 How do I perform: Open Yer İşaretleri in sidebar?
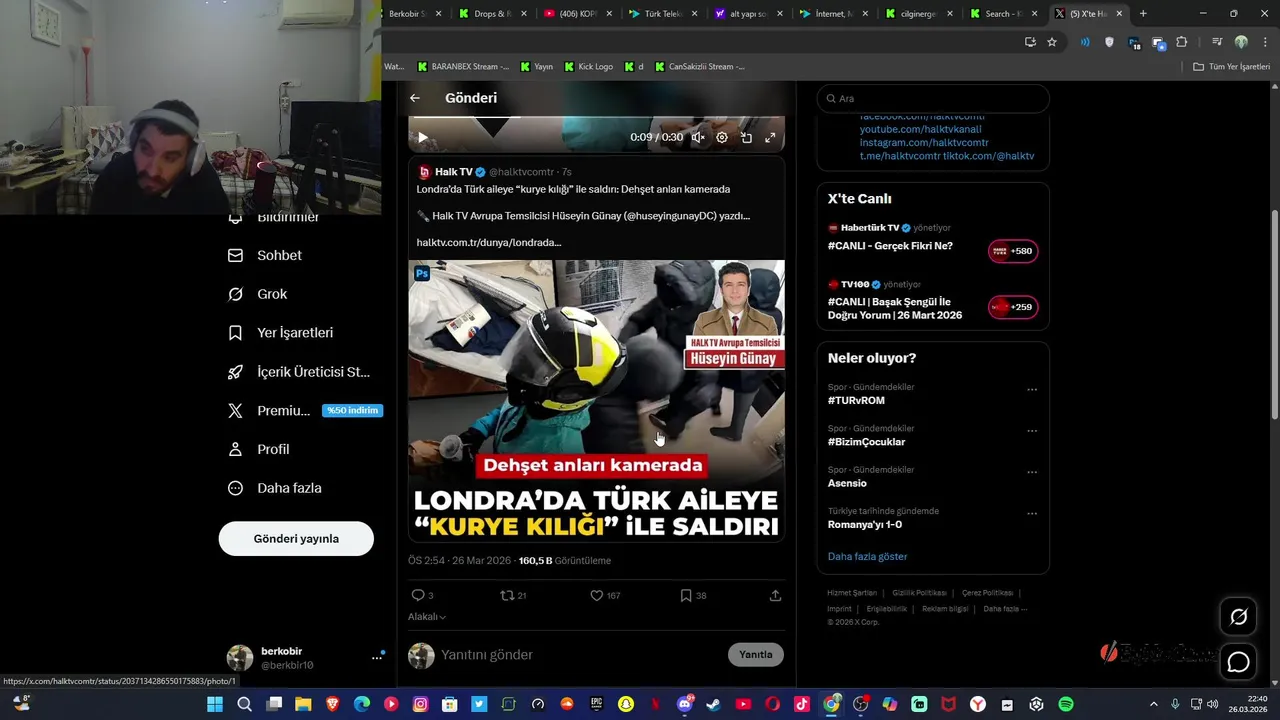coord(281,333)
